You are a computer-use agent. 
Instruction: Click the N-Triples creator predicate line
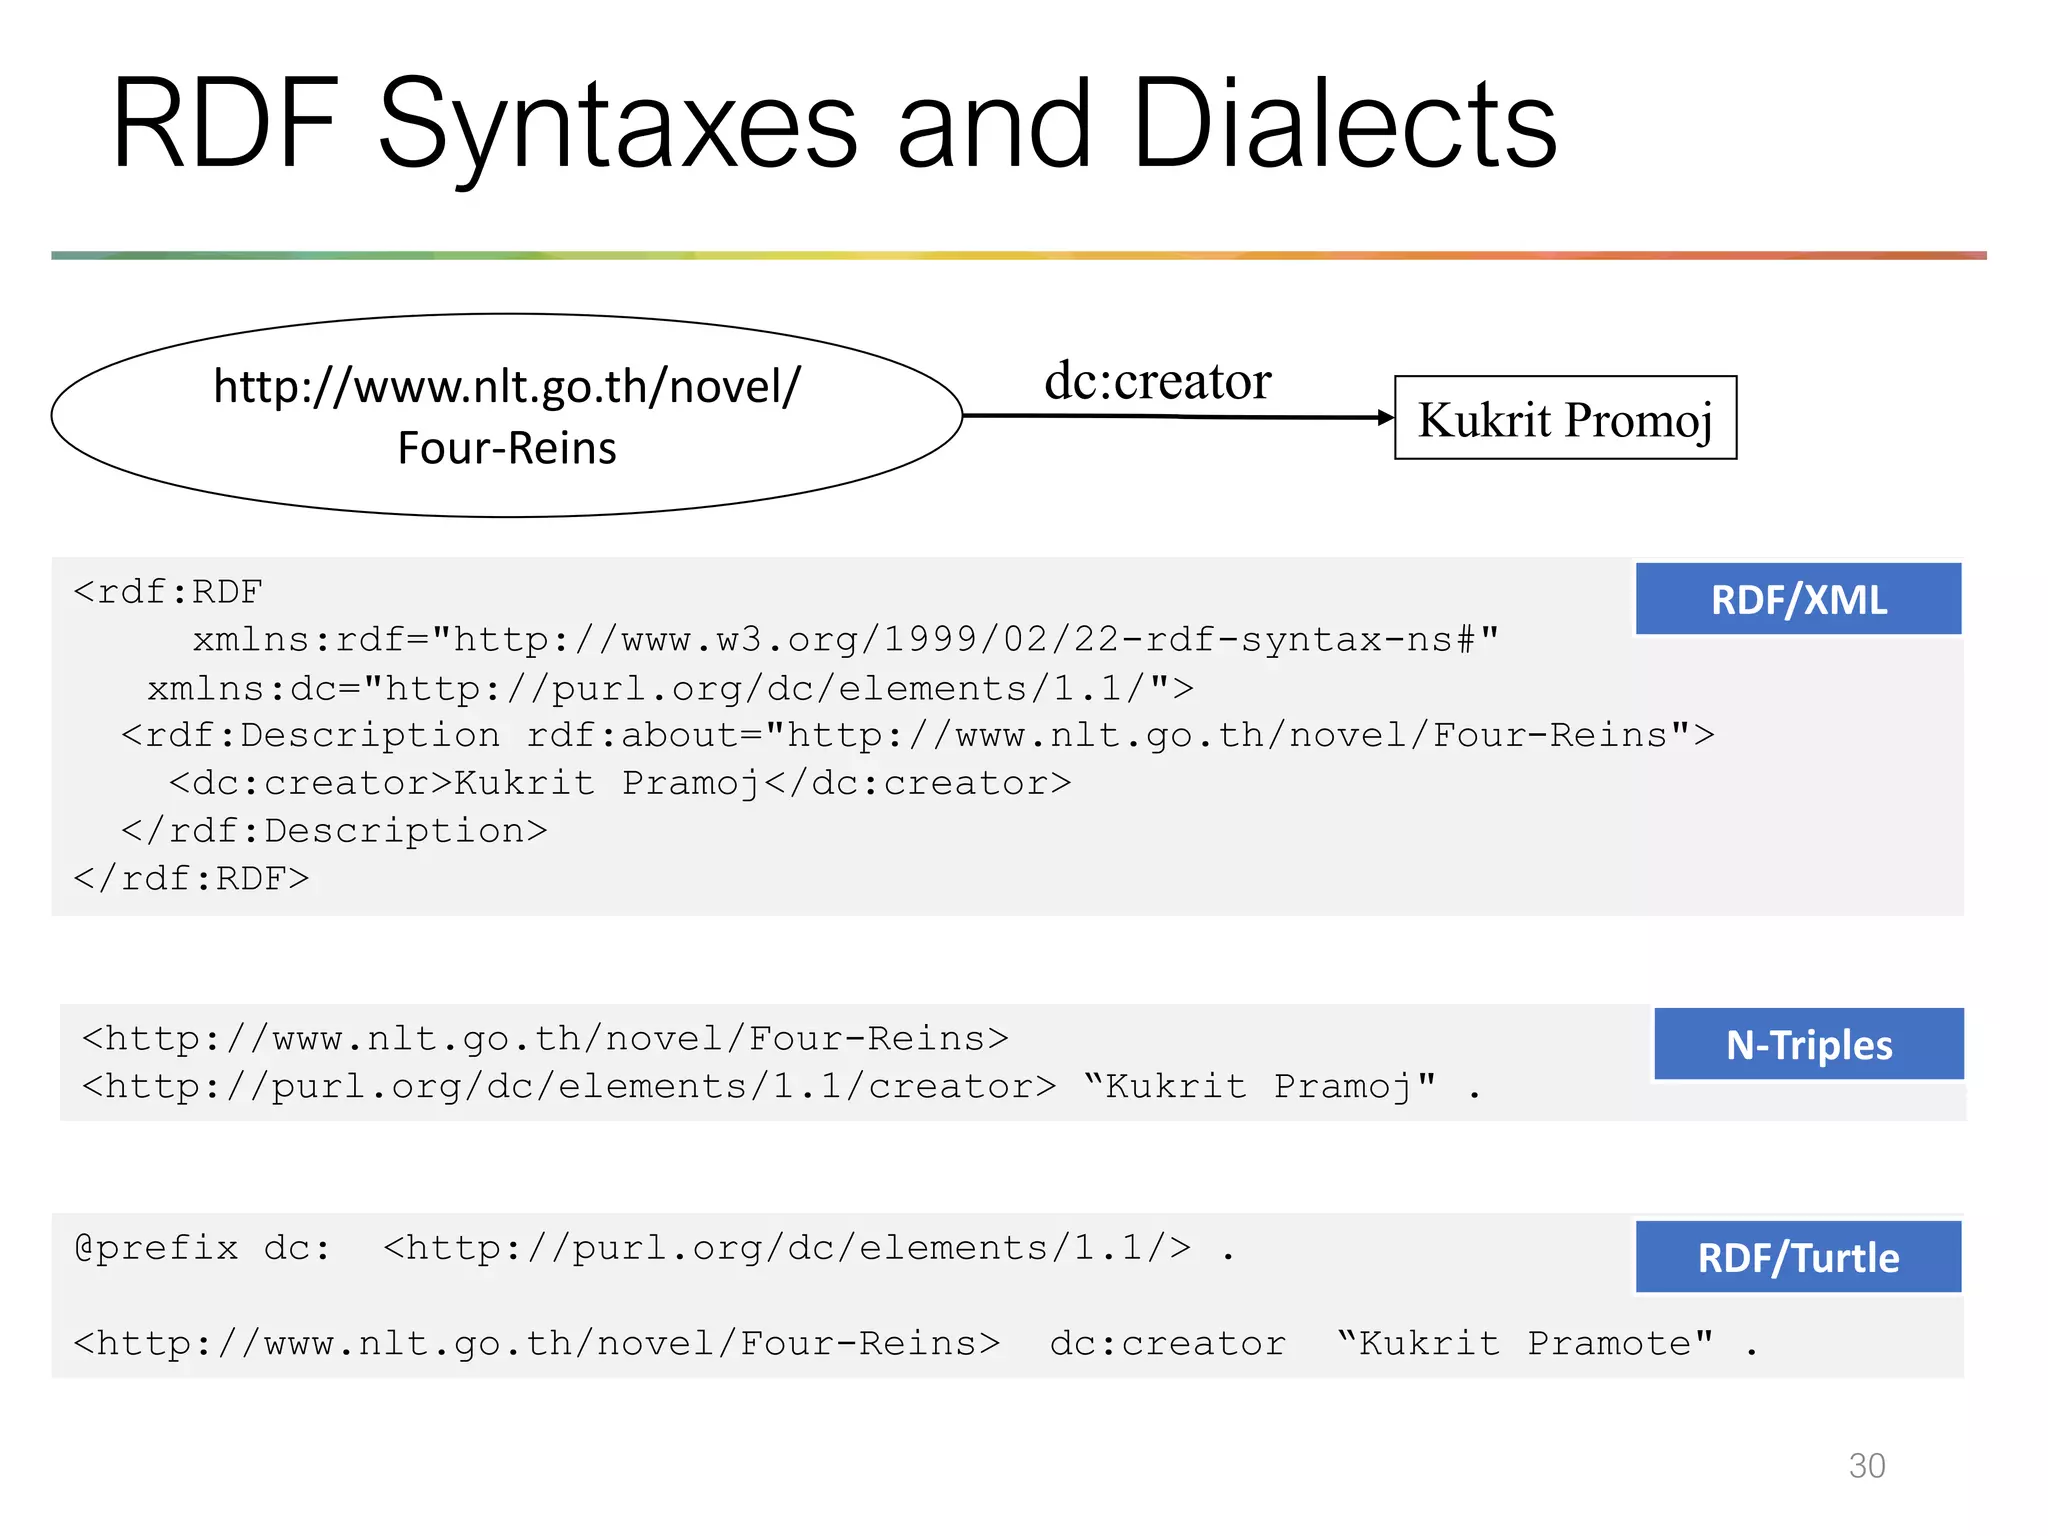click(x=781, y=1086)
